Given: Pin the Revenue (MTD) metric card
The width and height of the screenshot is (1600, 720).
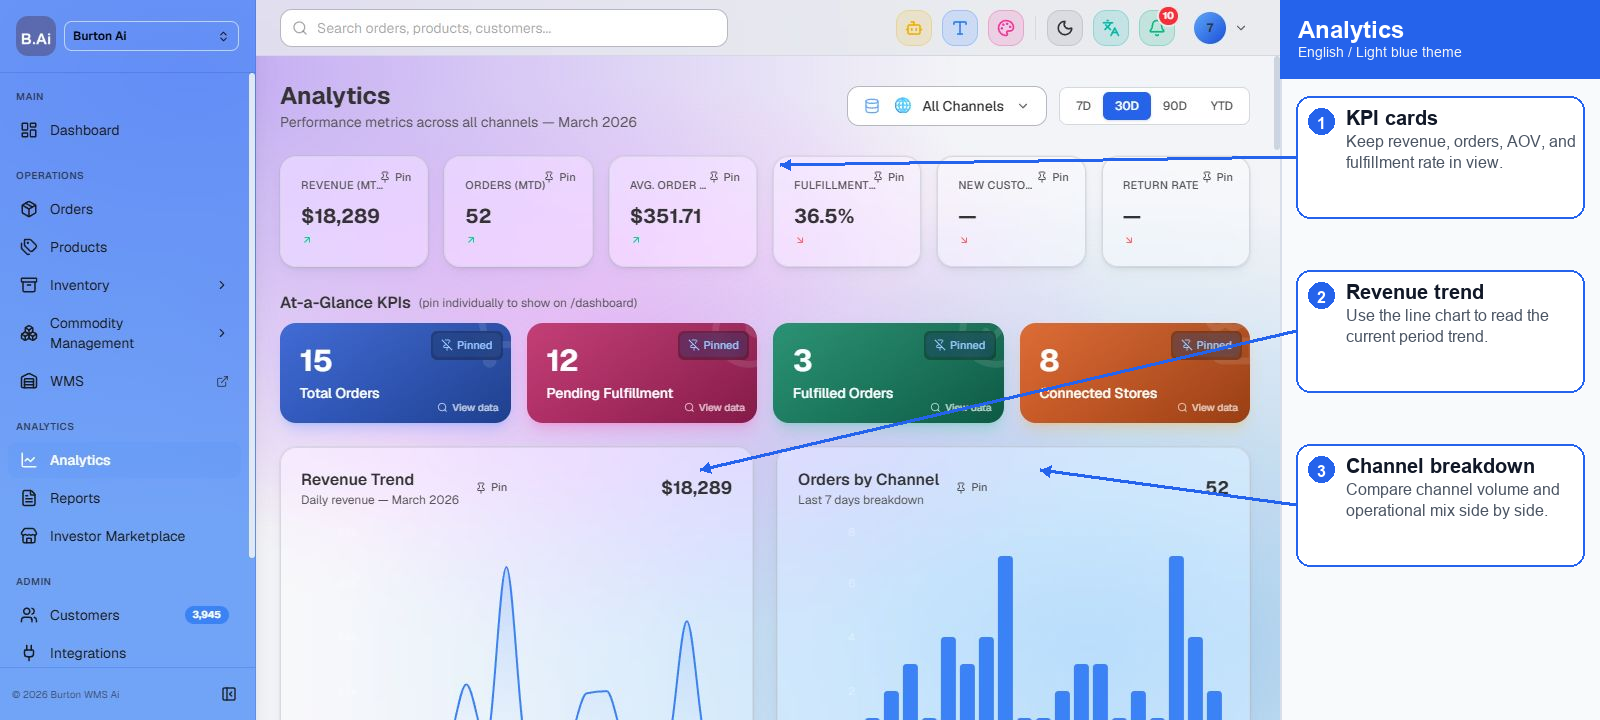Looking at the screenshot, I should coord(396,177).
